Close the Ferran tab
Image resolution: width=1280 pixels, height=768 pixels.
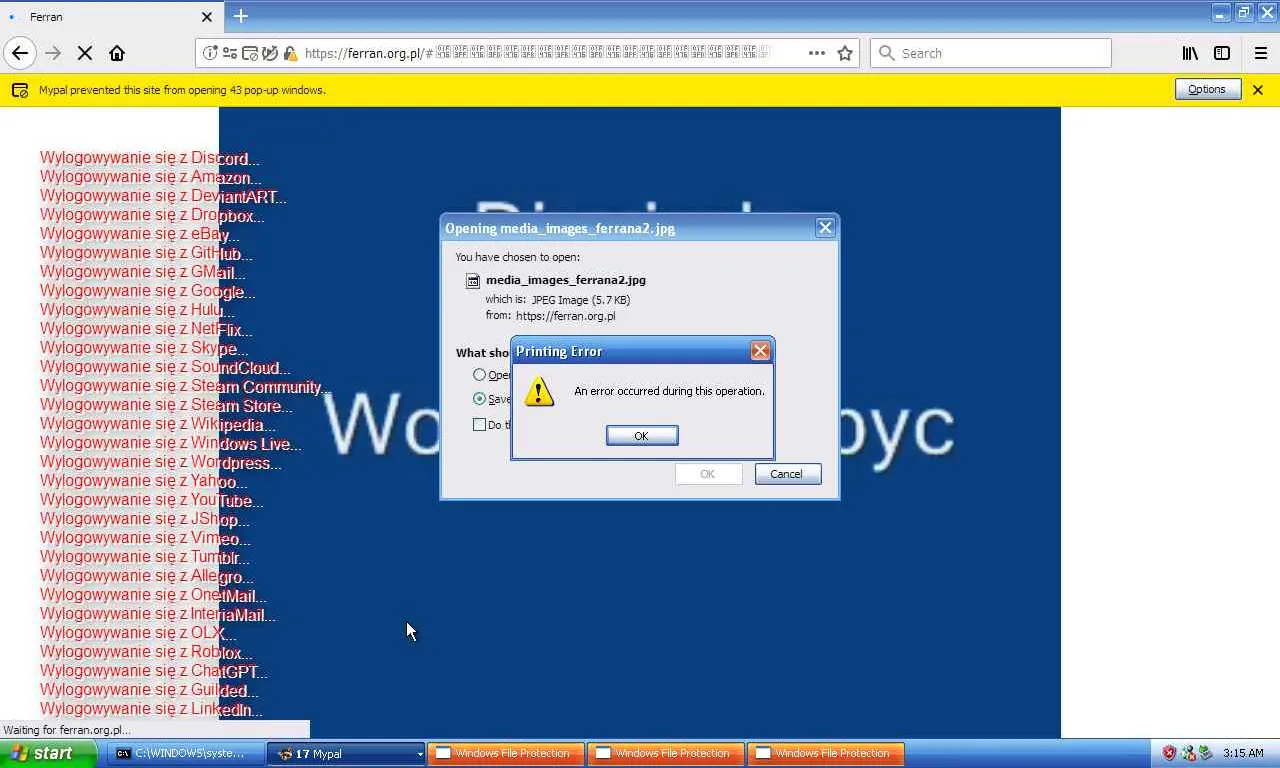tap(207, 17)
